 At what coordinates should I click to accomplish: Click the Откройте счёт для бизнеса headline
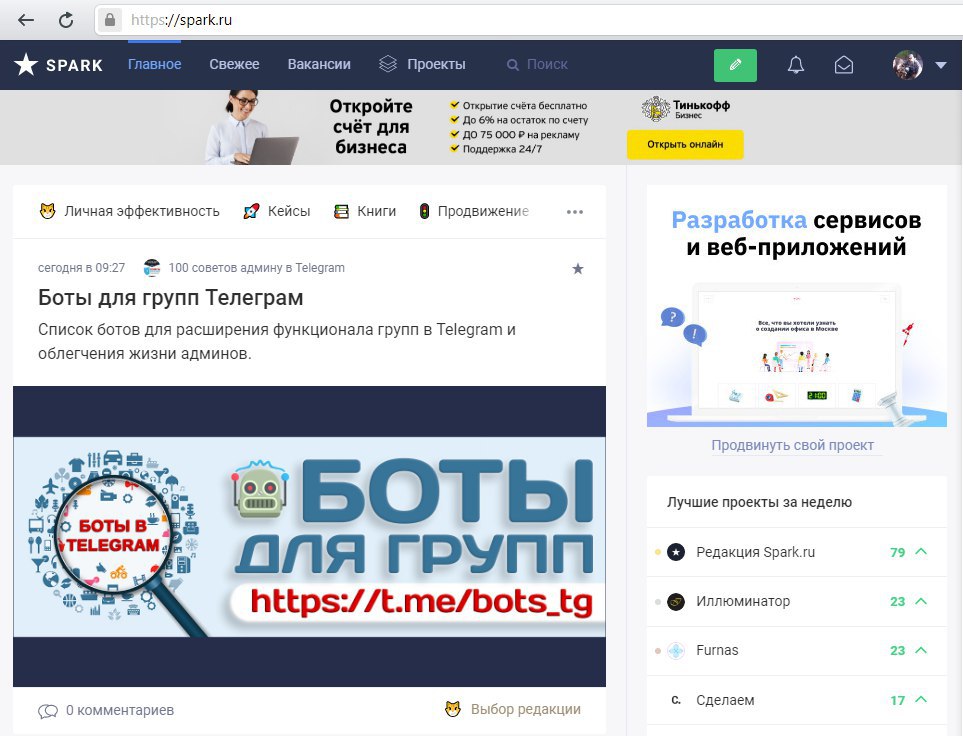(371, 127)
